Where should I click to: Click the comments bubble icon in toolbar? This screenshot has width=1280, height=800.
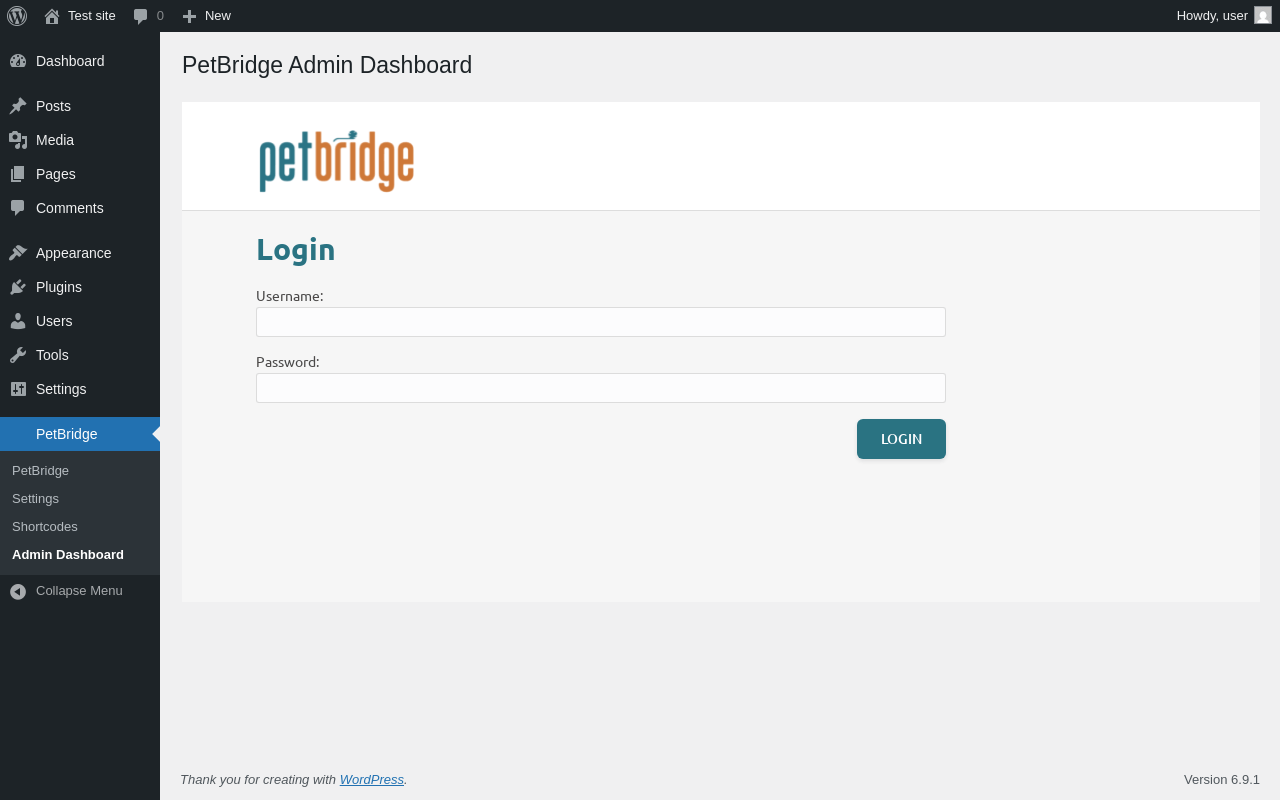pyautogui.click(x=141, y=16)
